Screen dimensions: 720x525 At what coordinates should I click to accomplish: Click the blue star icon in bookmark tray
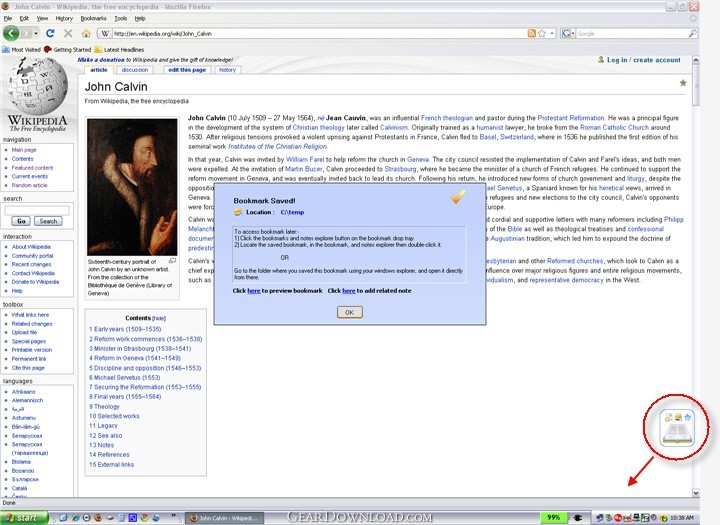[688, 417]
